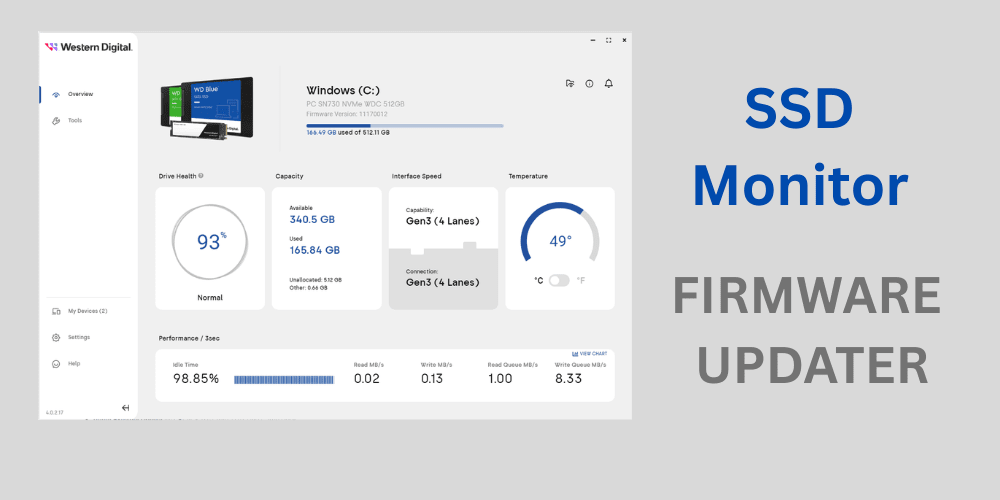
Task: Close the Western Digital window
Action: tap(624, 40)
